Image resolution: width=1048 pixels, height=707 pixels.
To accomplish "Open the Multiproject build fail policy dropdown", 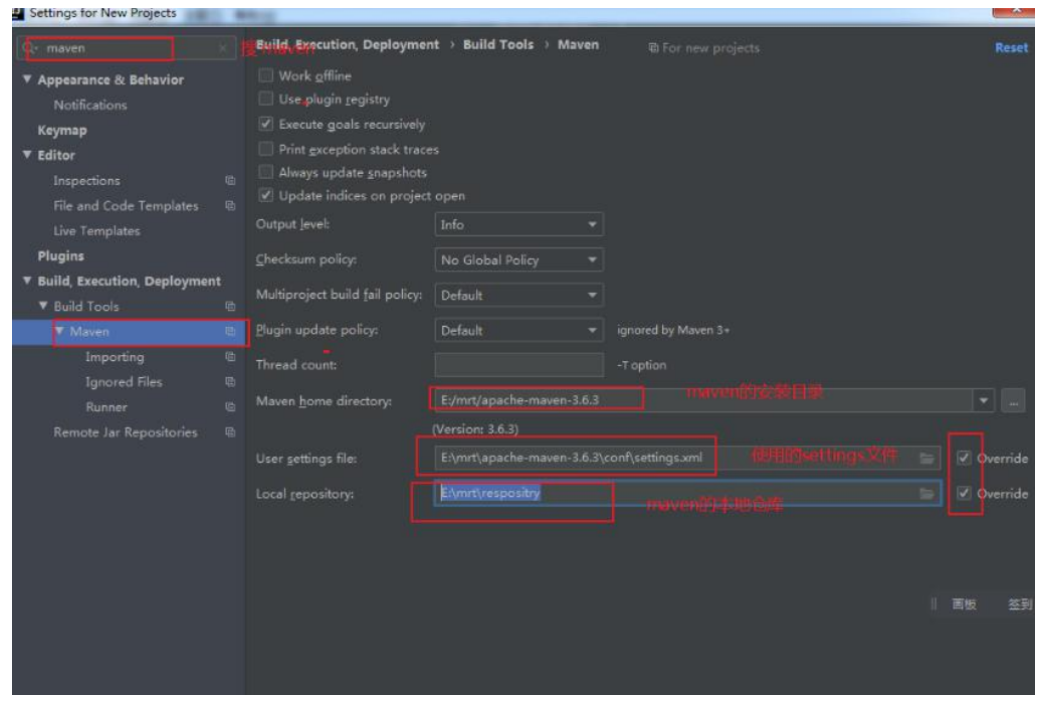I will coord(519,295).
